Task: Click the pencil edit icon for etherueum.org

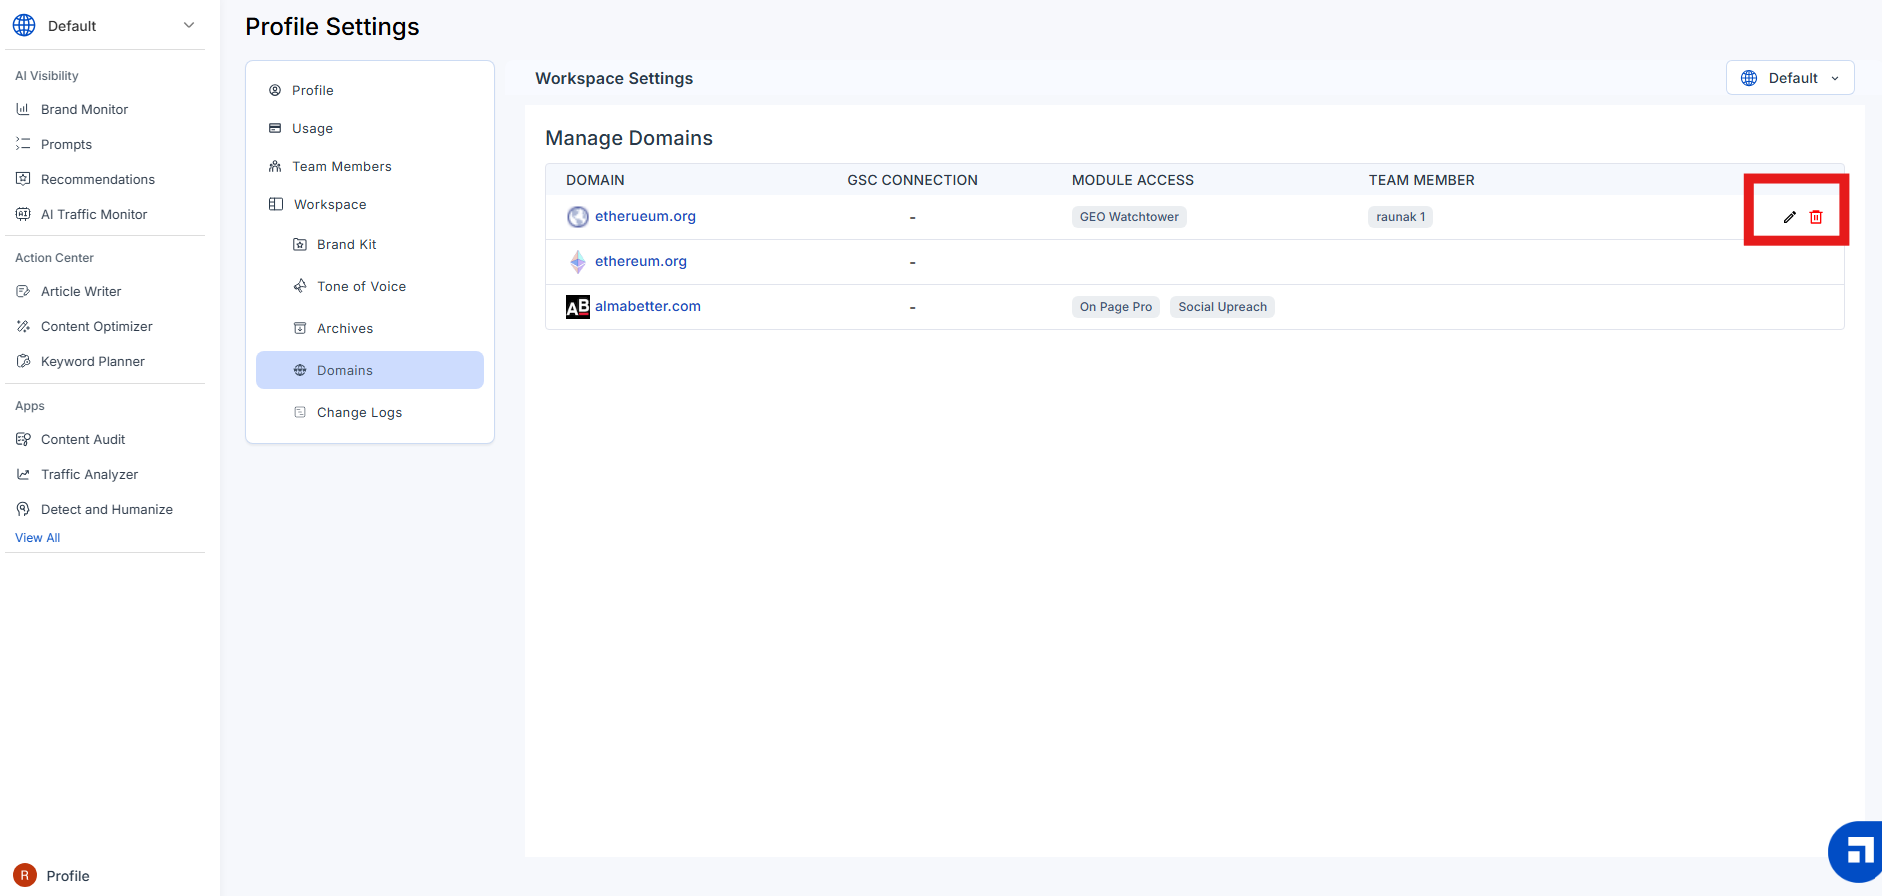Action: [x=1789, y=217]
